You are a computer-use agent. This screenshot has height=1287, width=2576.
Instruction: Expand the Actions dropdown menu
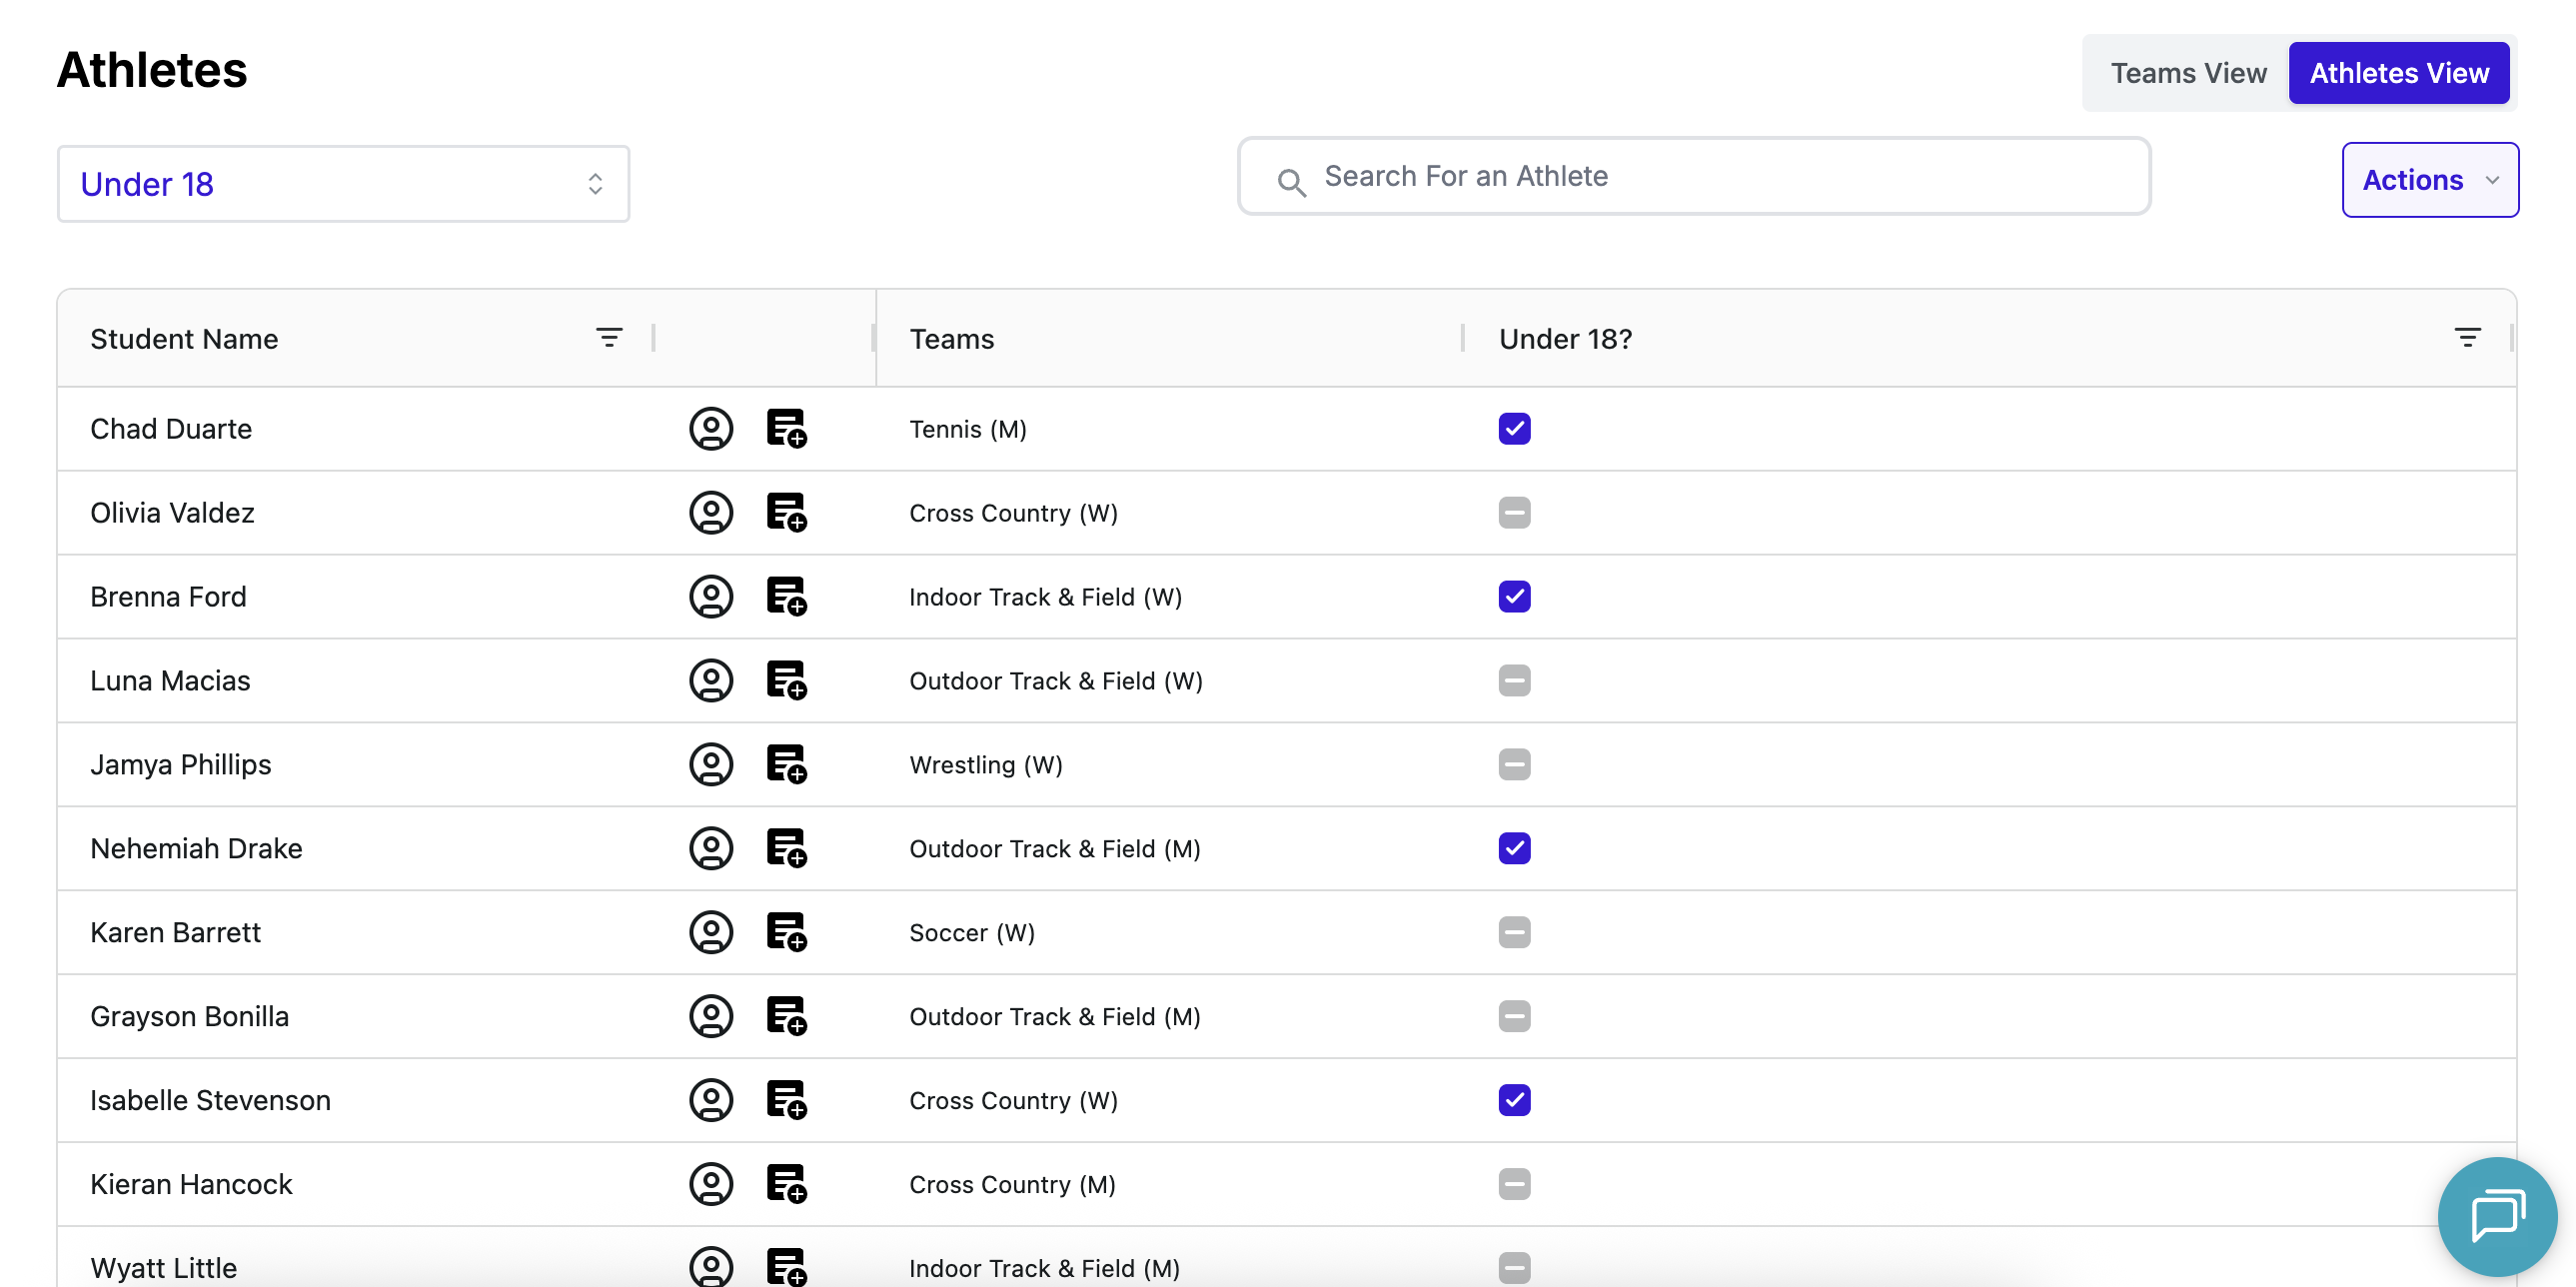point(2429,180)
